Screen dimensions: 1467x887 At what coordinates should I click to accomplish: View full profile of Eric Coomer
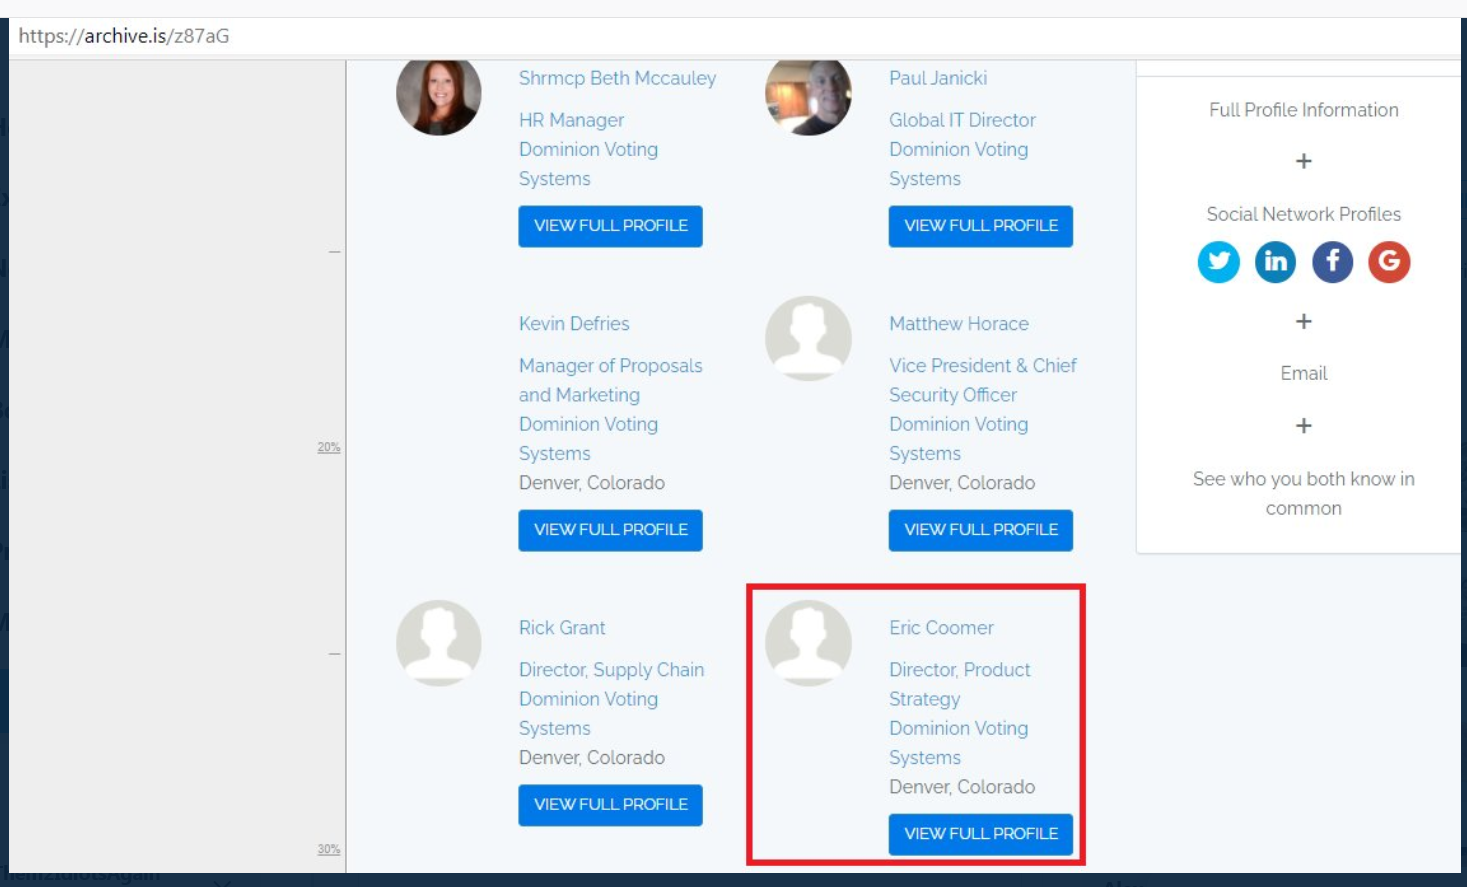point(981,834)
